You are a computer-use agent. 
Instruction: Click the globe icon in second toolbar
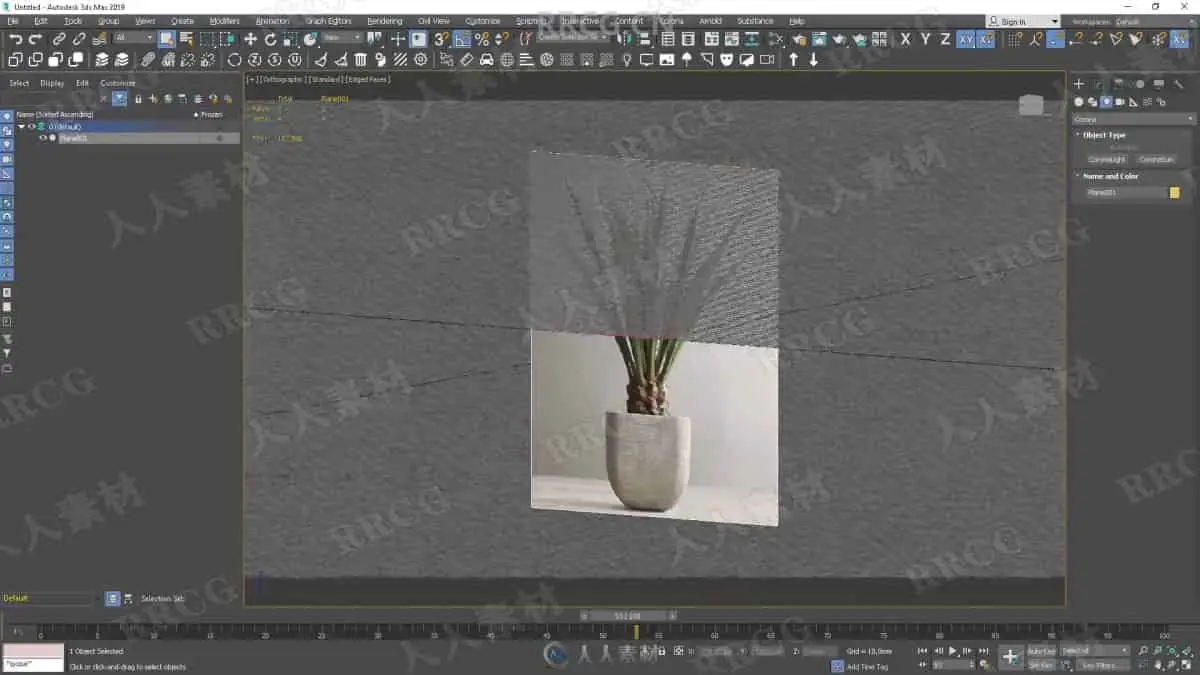point(507,60)
